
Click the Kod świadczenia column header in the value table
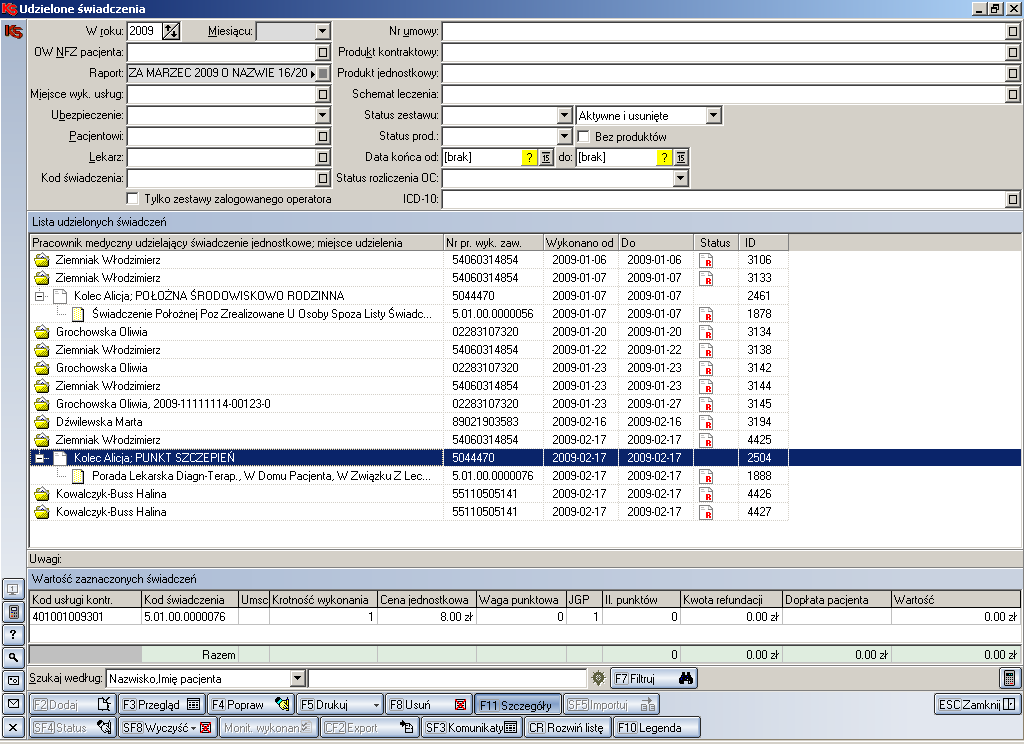(x=189, y=600)
